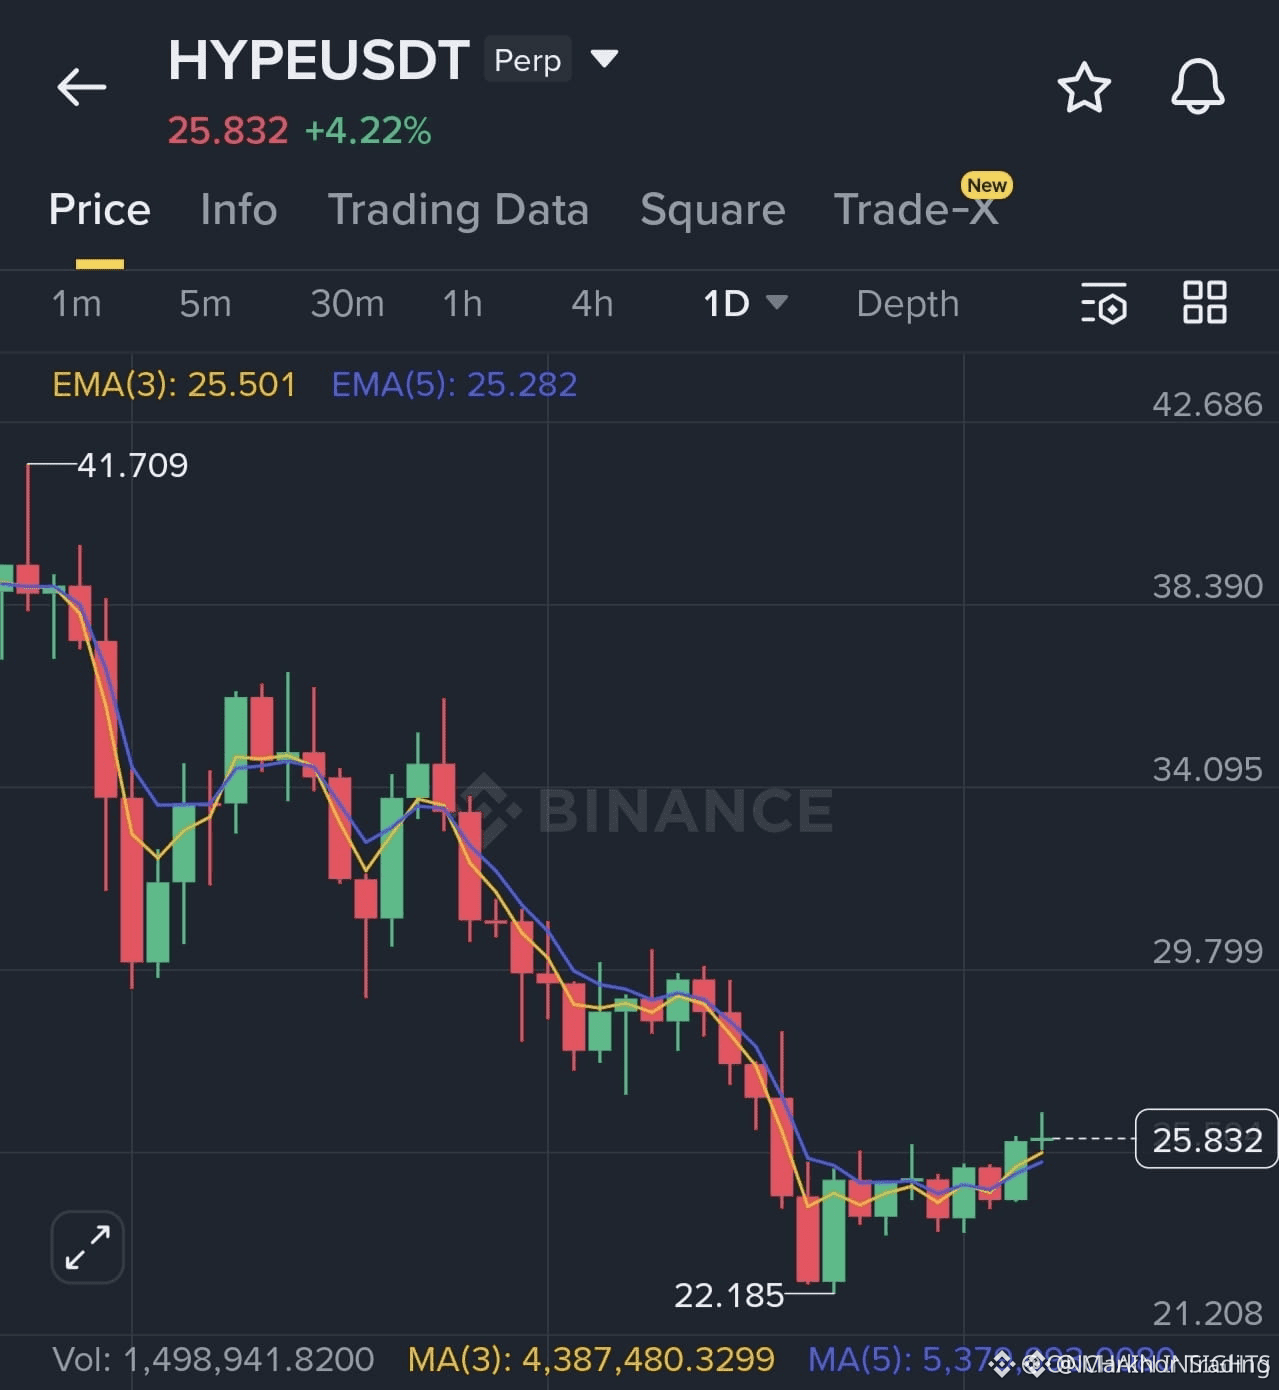Select the 1h timeframe
The width and height of the screenshot is (1279, 1390).
(x=462, y=303)
